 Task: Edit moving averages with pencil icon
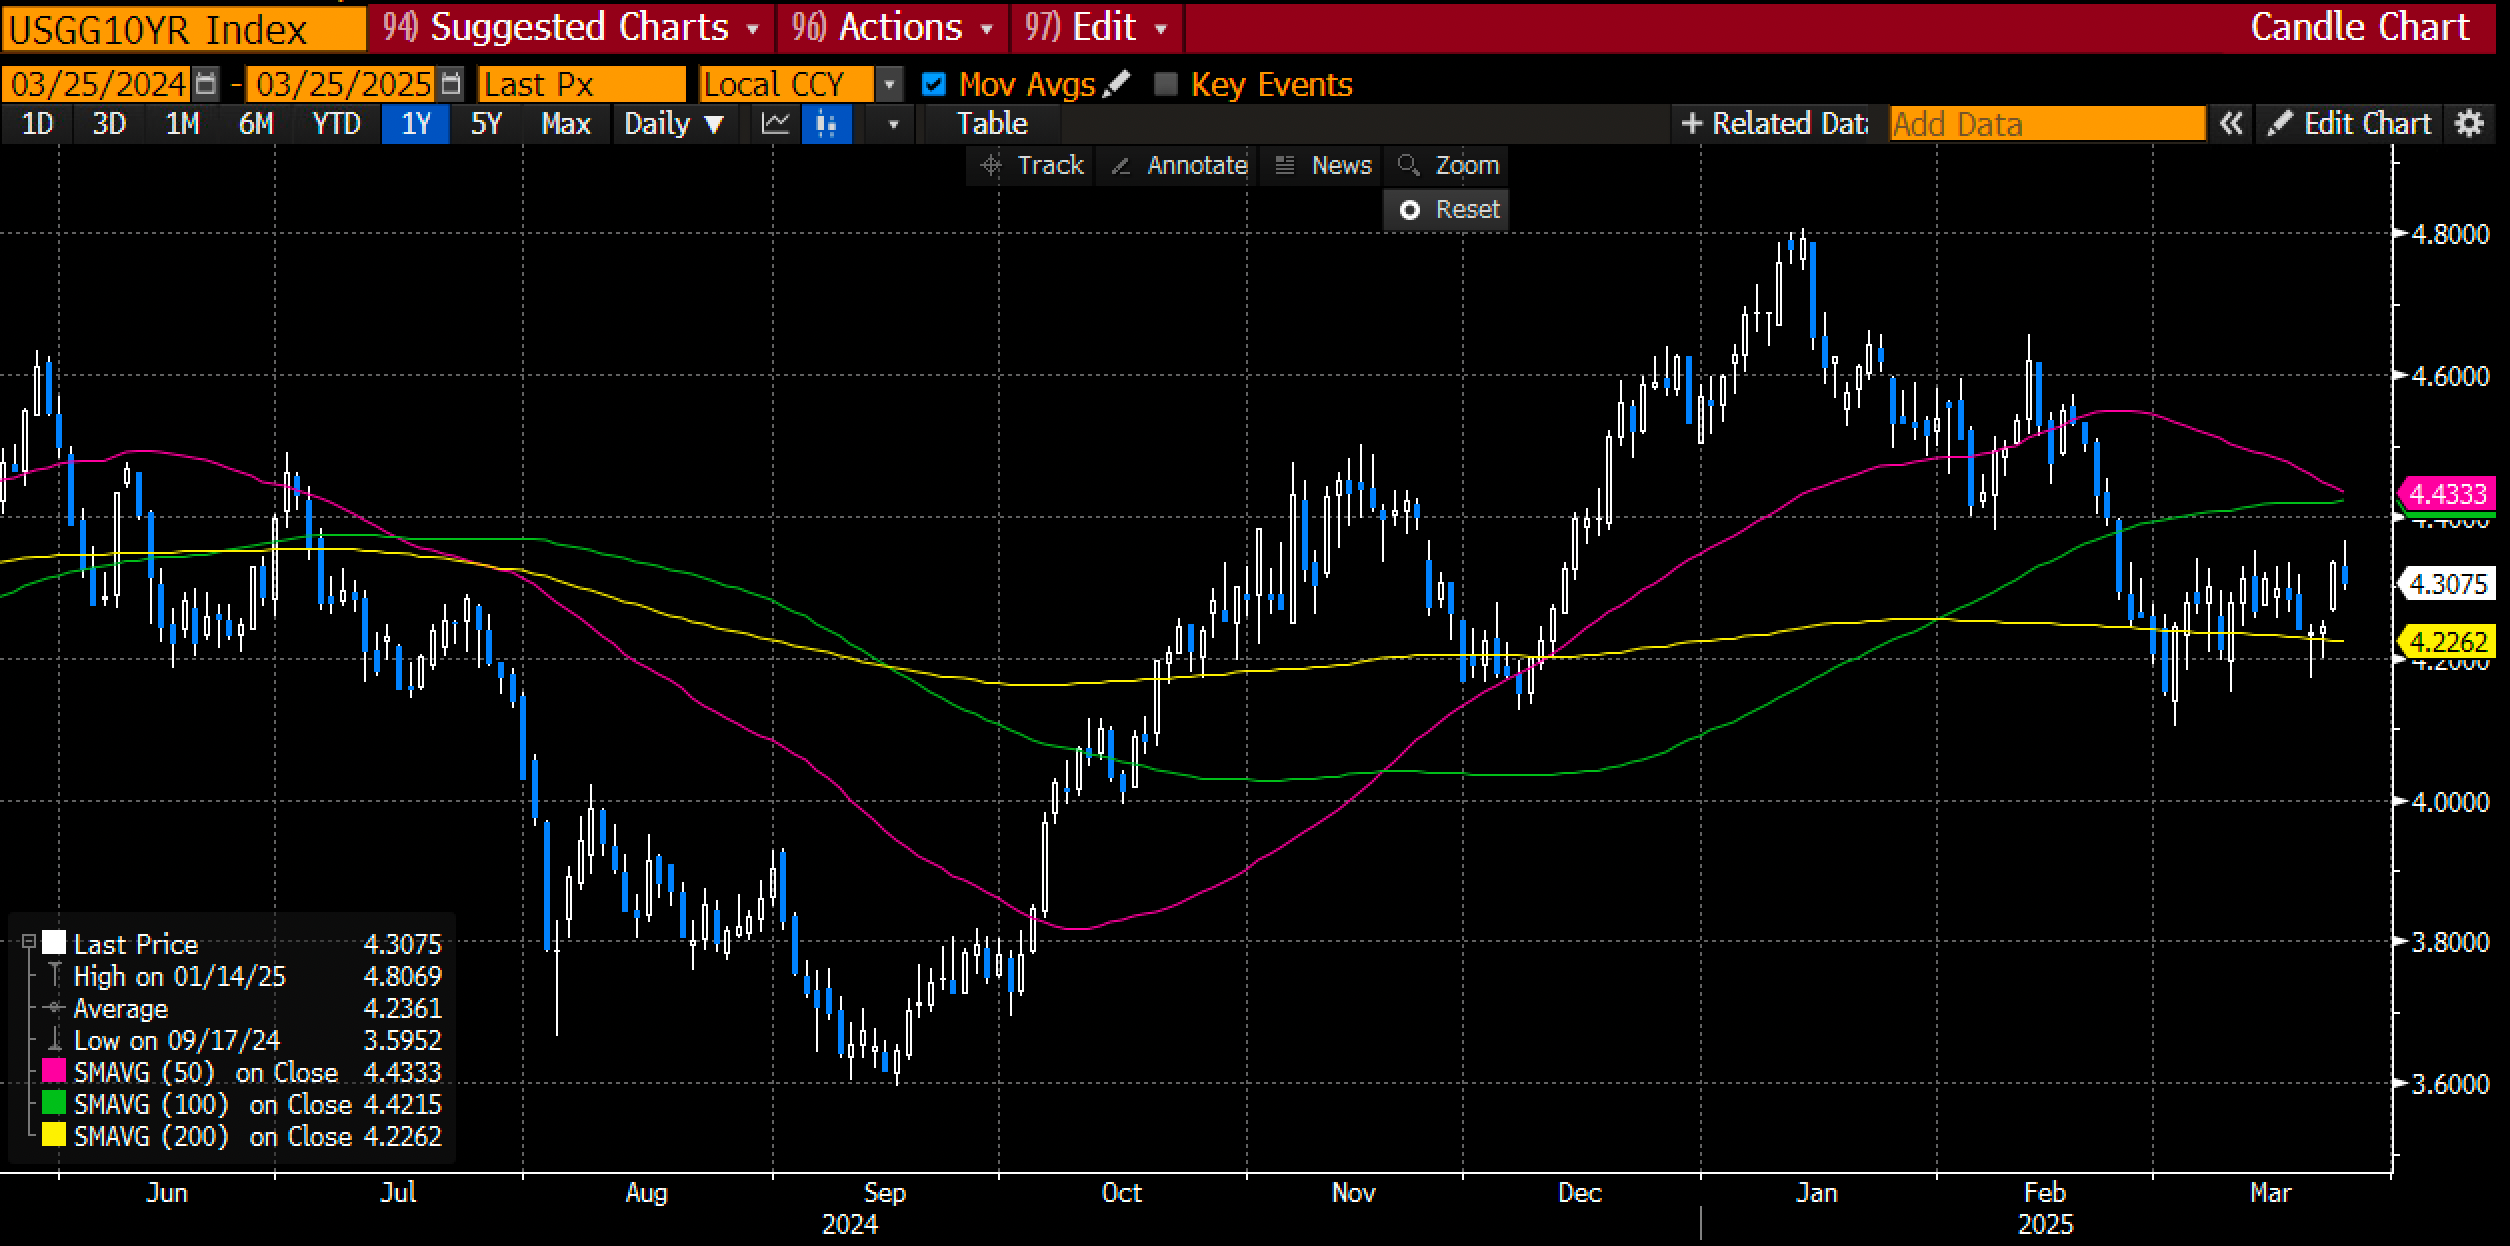pyautogui.click(x=1117, y=84)
